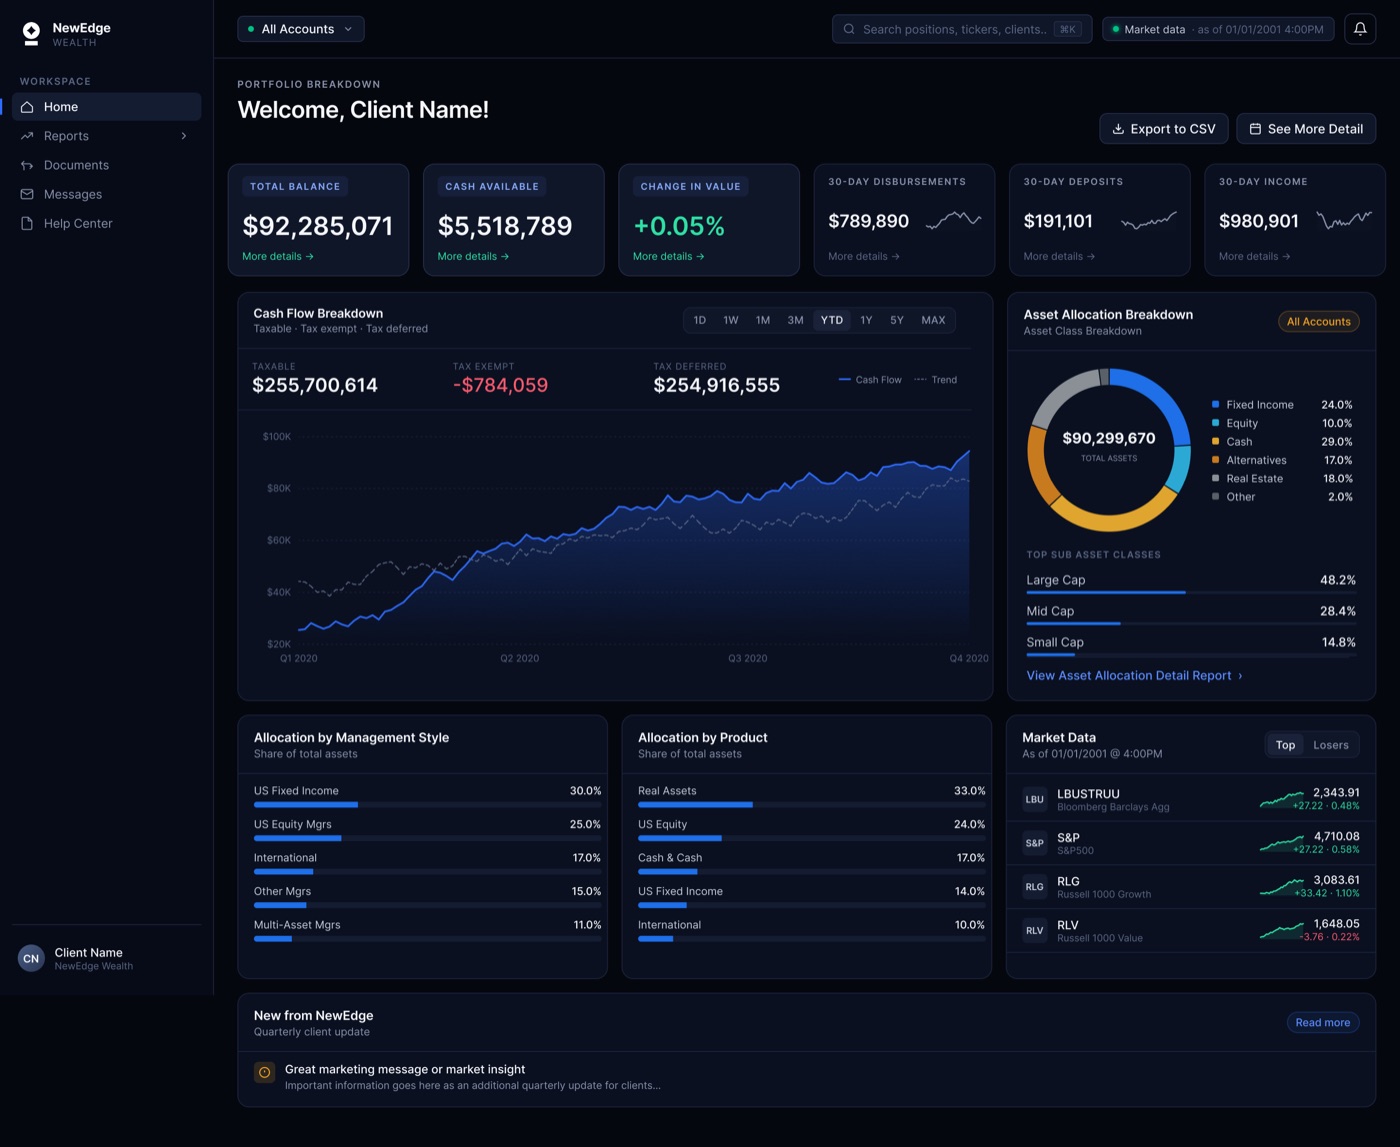Select YTD time range tab

point(832,320)
